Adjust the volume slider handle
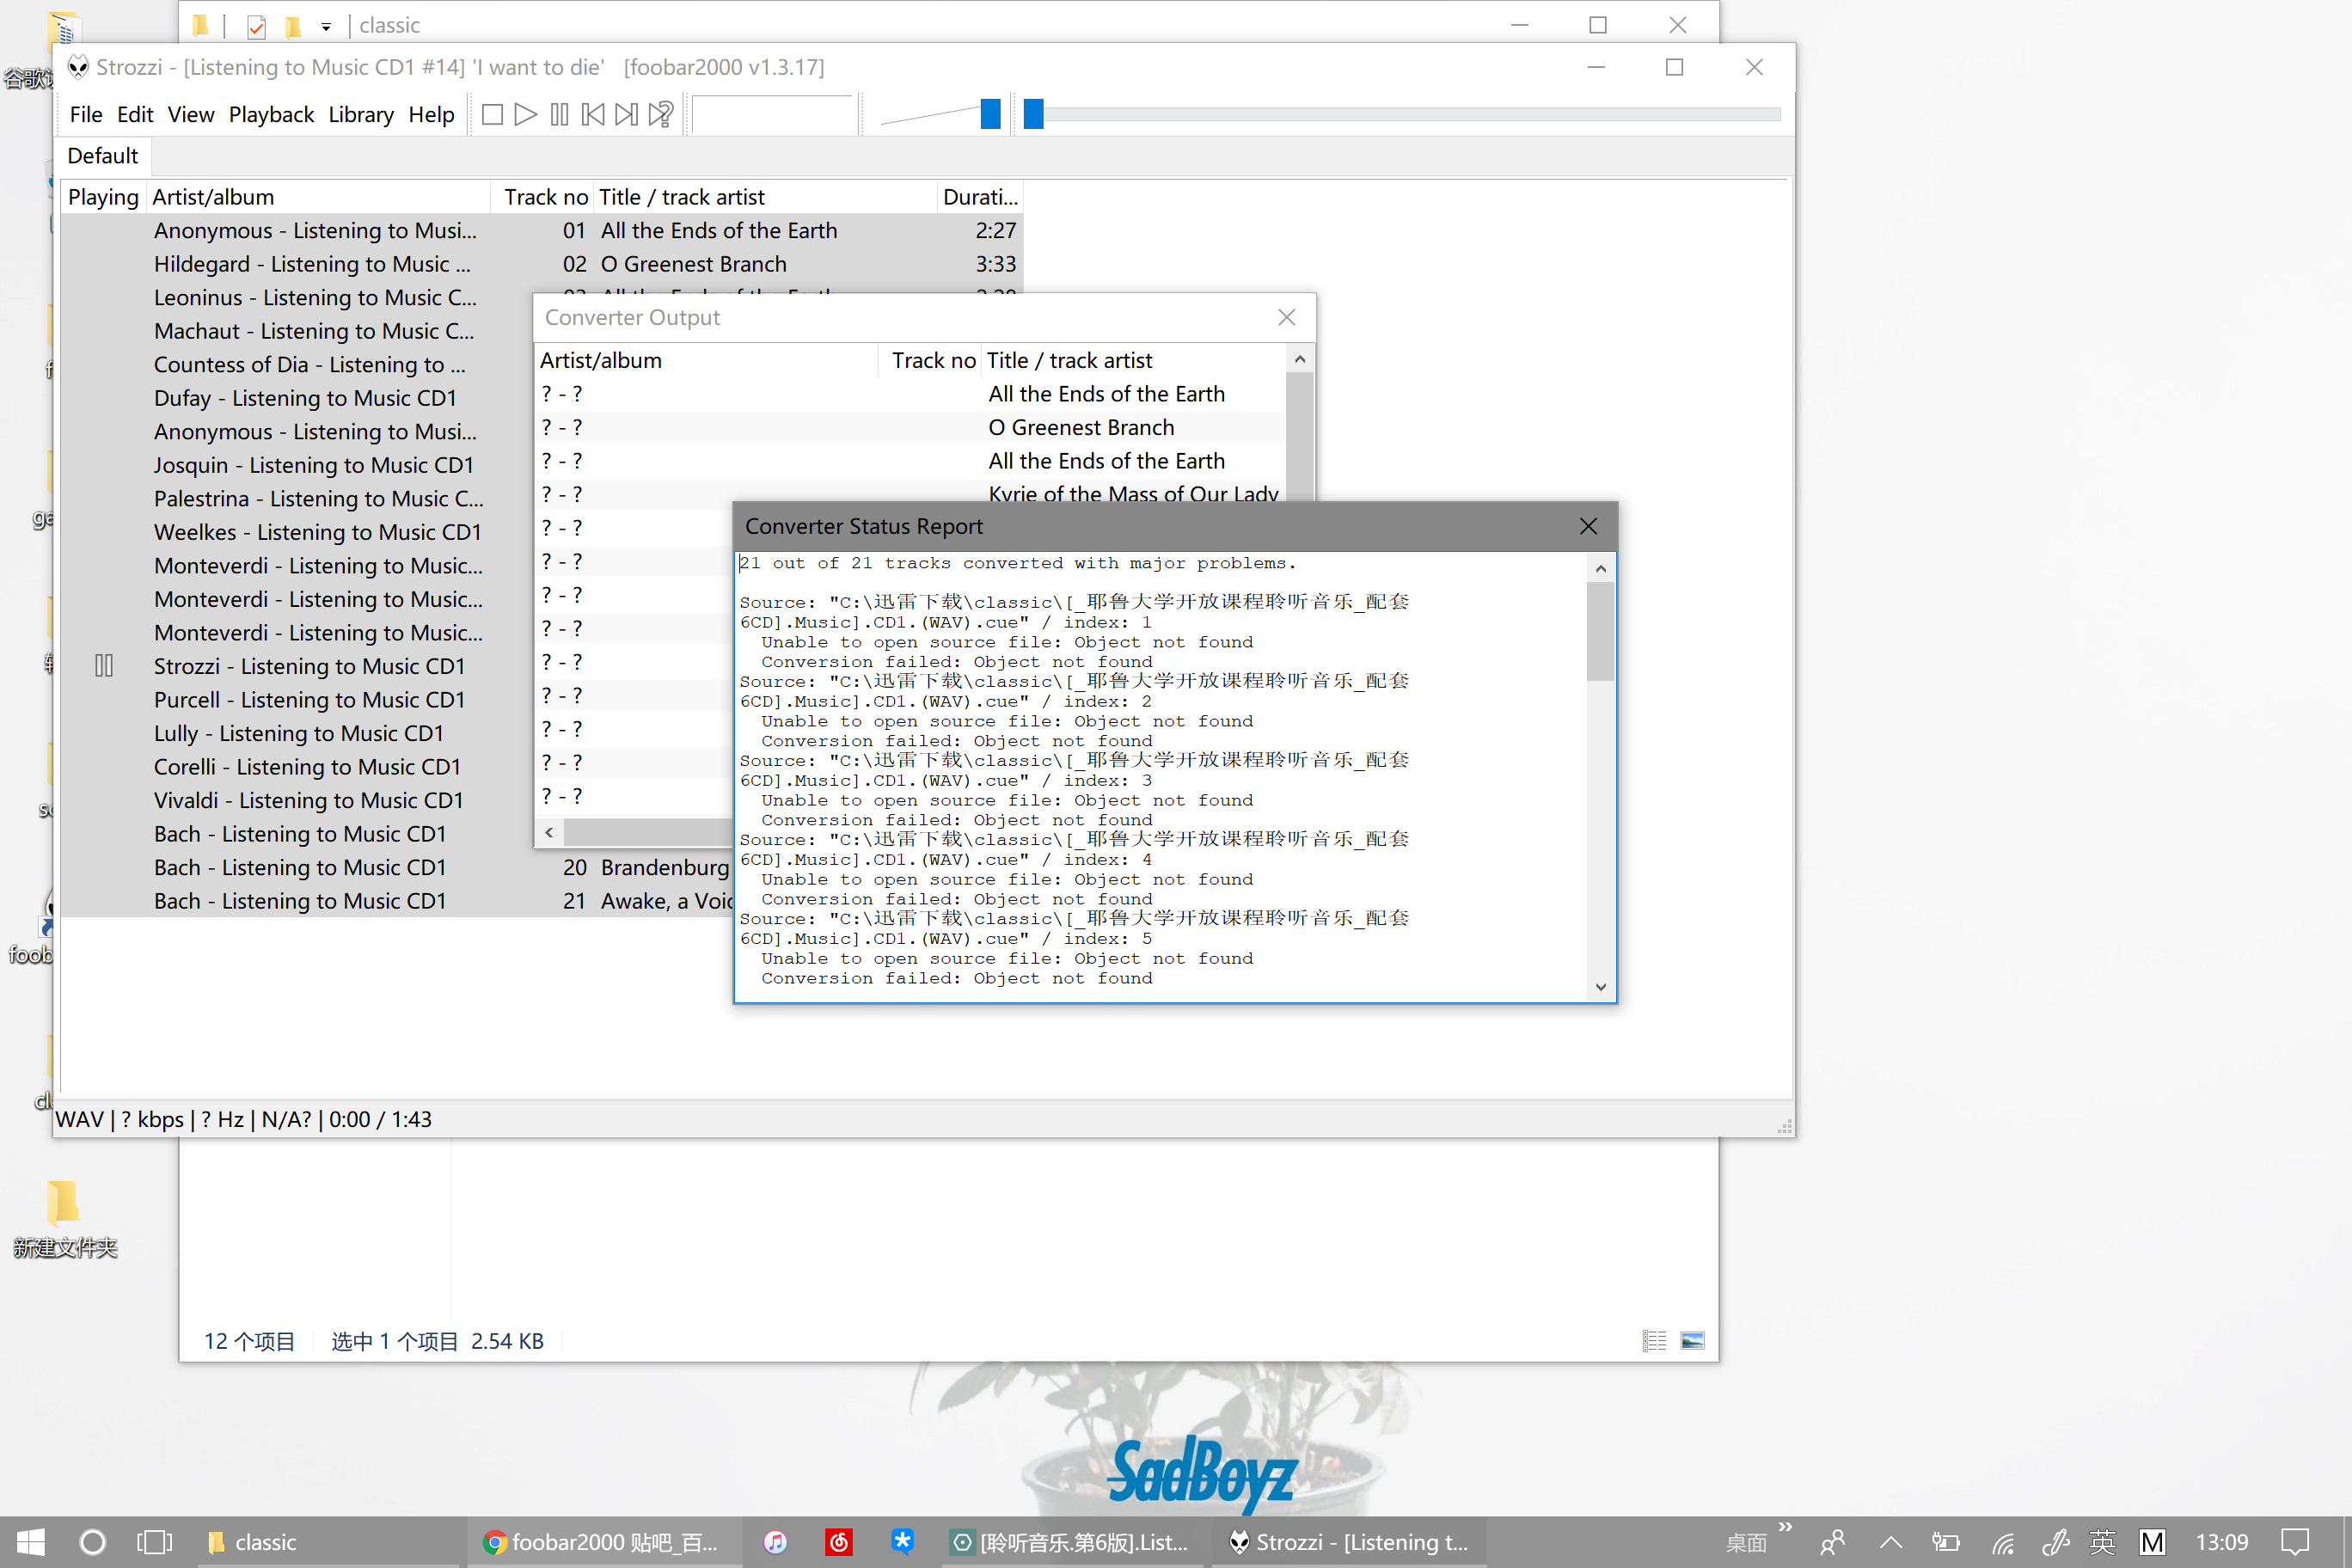The width and height of the screenshot is (2352, 1568). [990, 114]
